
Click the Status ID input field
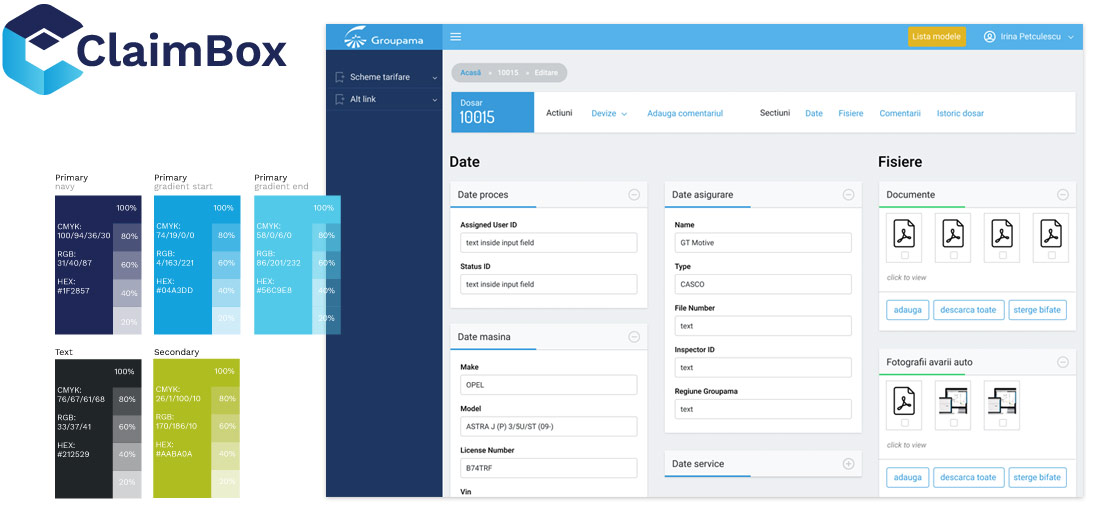pyautogui.click(x=548, y=285)
